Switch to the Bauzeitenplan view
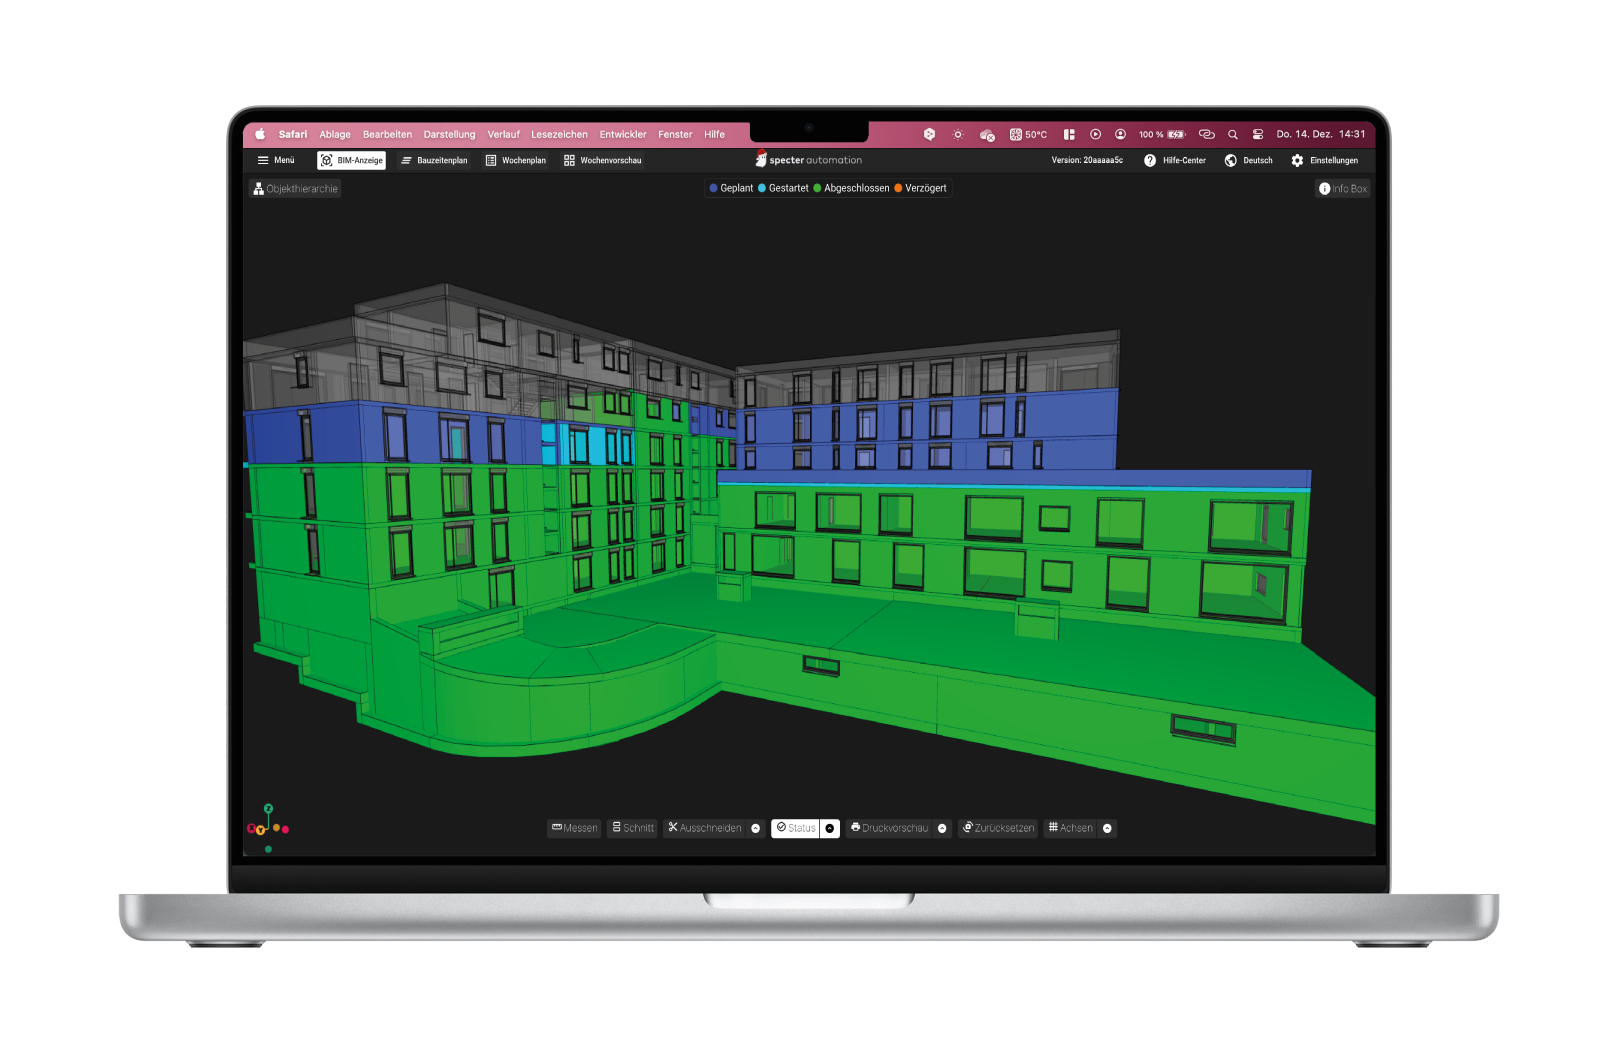 434,160
